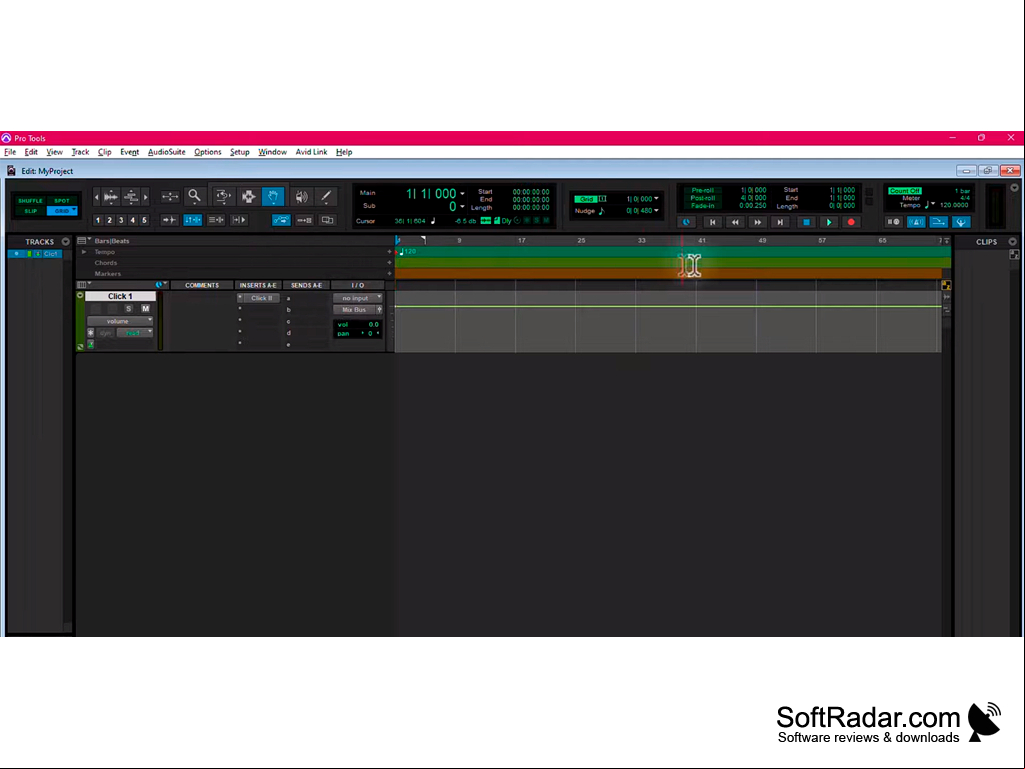Open the AudioSuite menu

click(167, 152)
